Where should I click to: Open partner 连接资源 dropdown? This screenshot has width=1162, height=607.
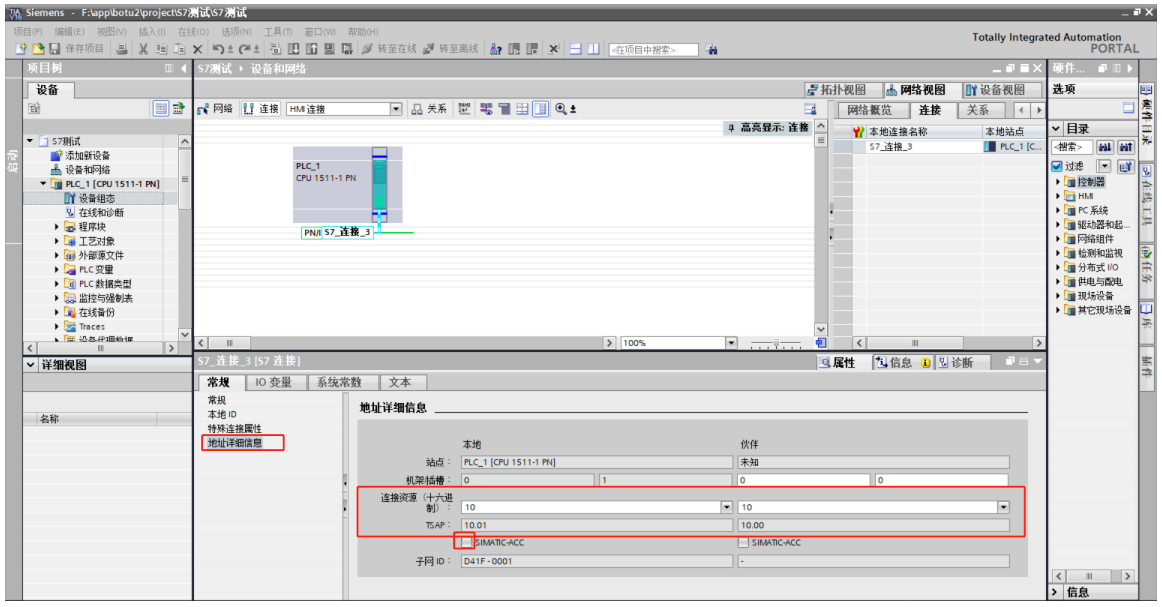click(1003, 507)
